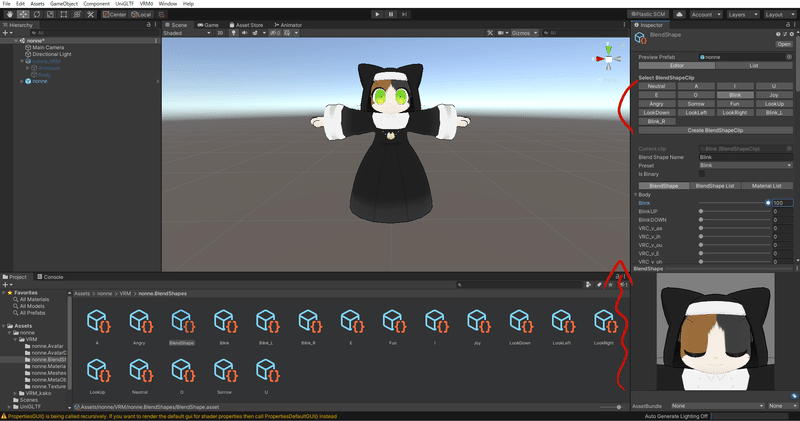Toggle scene audio speaker icon

[244, 33]
